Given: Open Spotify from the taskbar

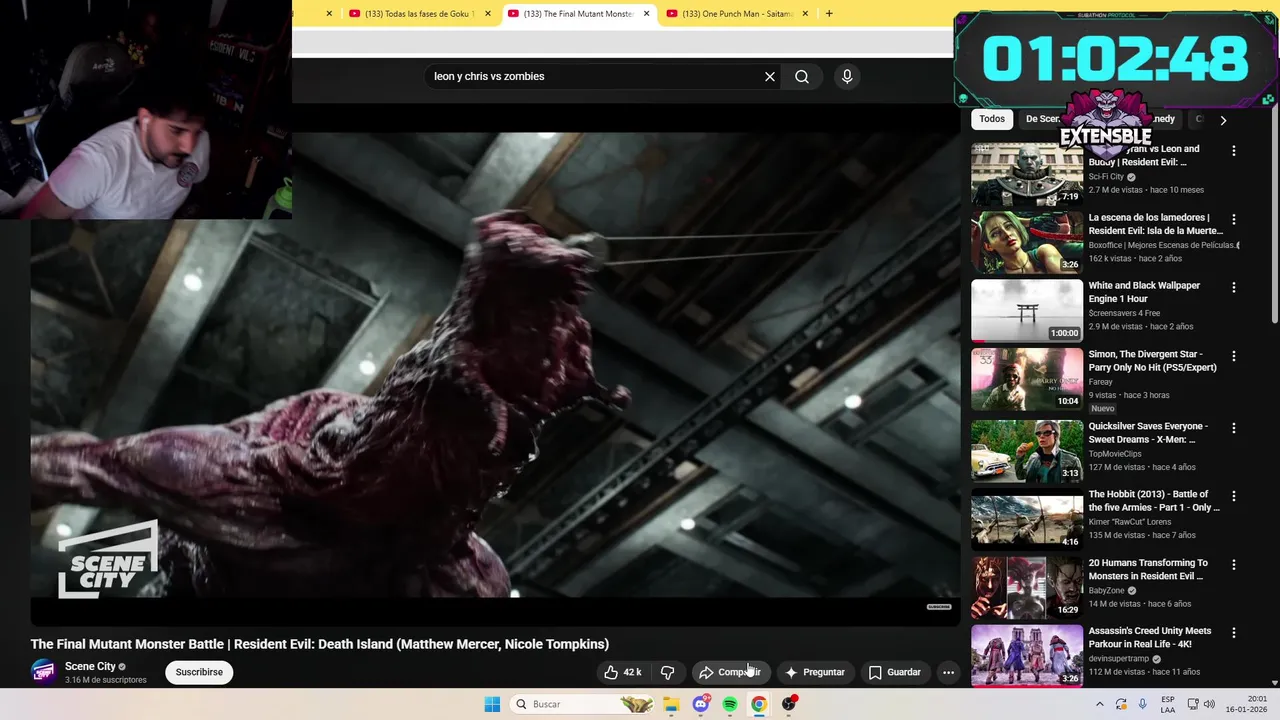Looking at the screenshot, I should click(730, 704).
